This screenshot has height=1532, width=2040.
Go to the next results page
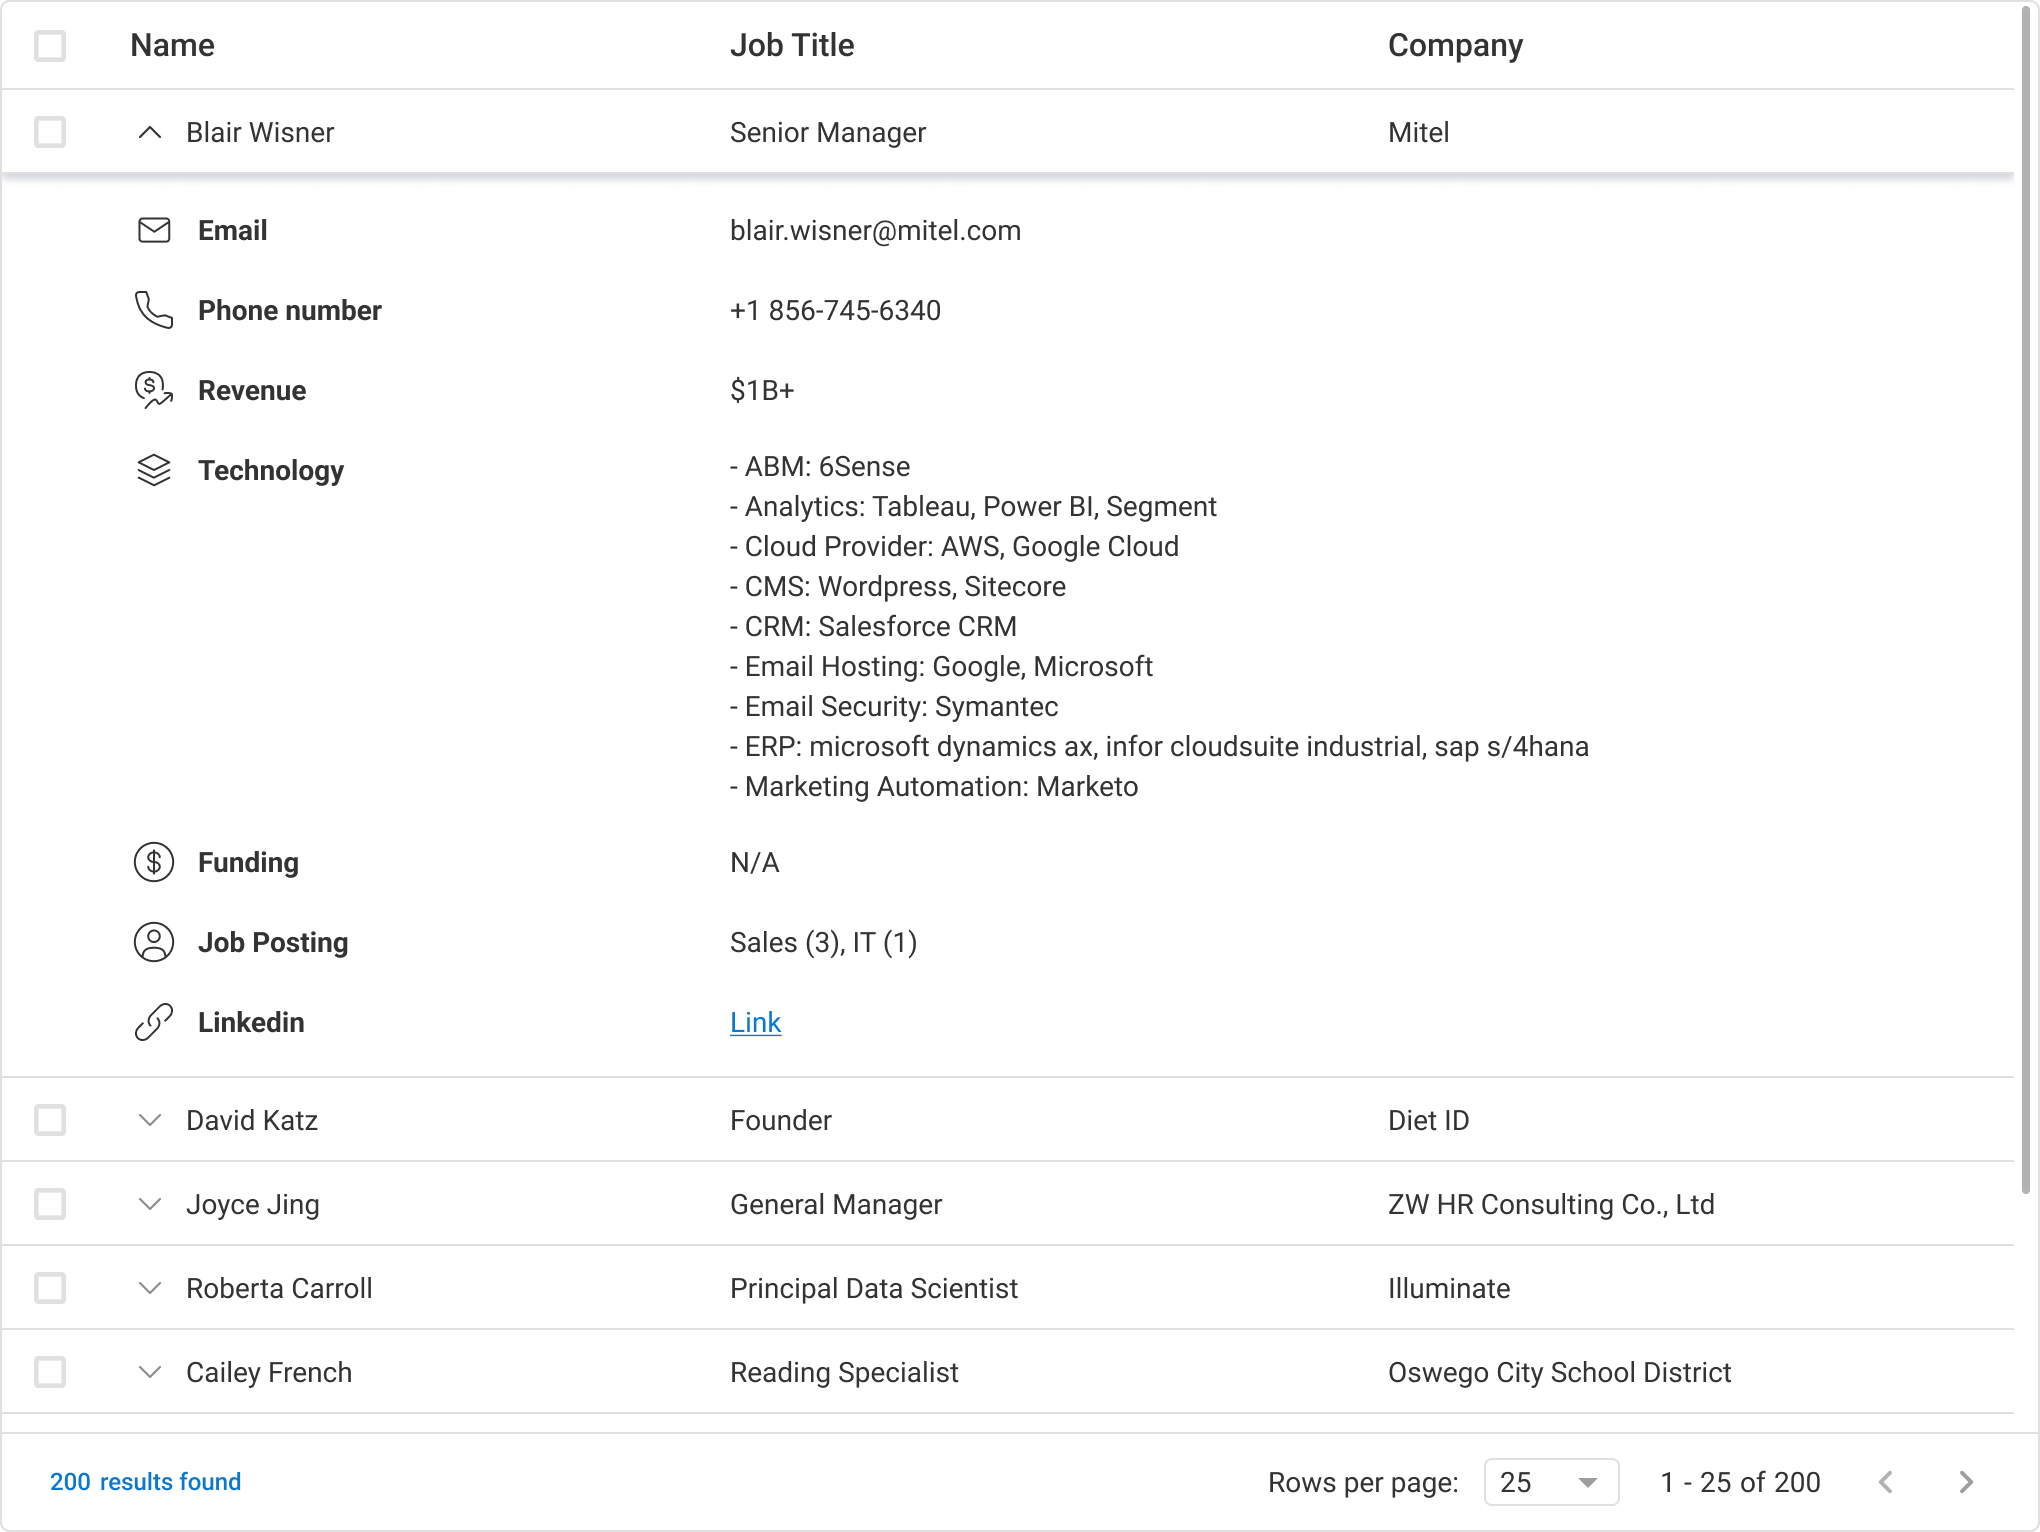click(x=1965, y=1482)
